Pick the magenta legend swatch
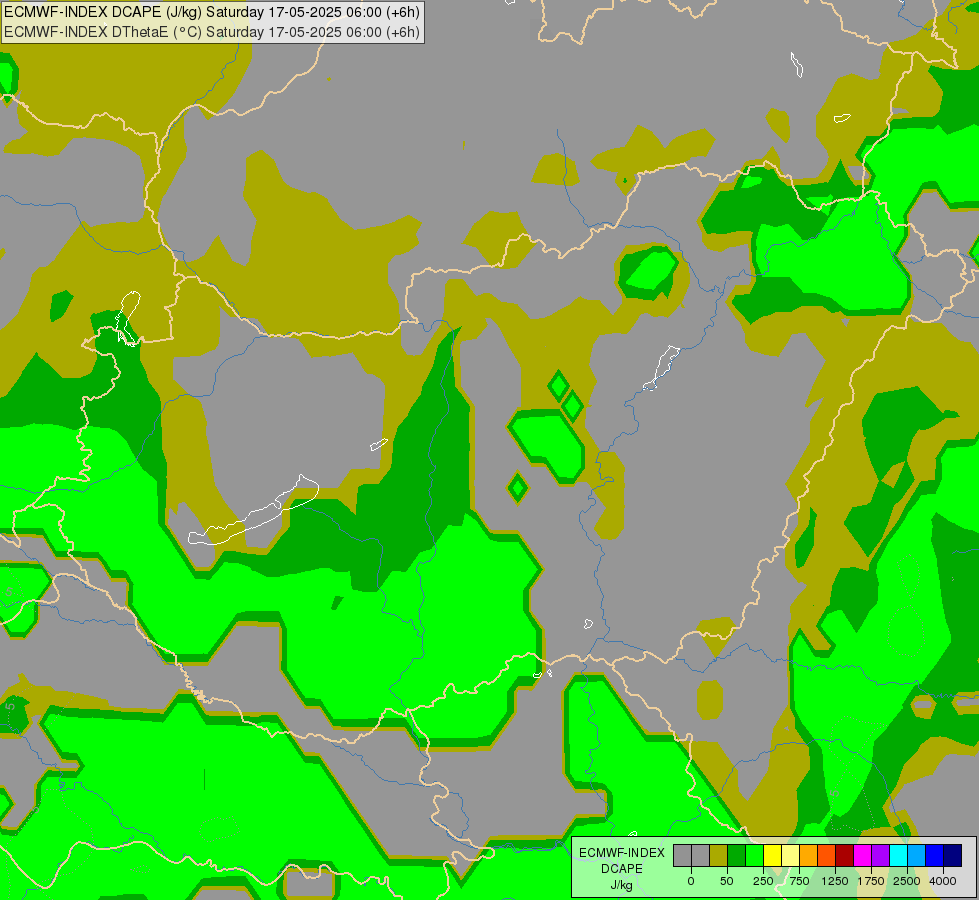This screenshot has height=900, width=979. click(x=863, y=855)
